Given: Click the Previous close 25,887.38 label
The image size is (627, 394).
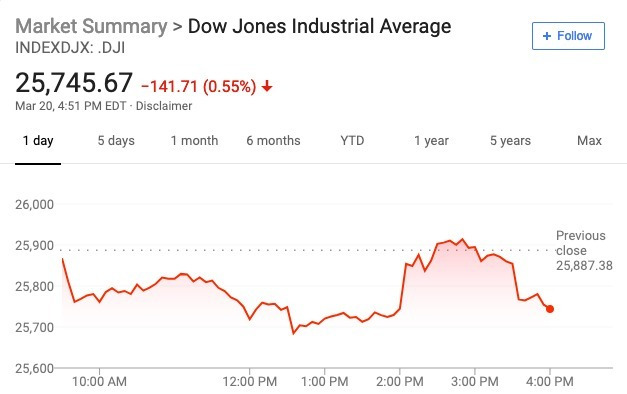Looking at the screenshot, I should pos(584,250).
